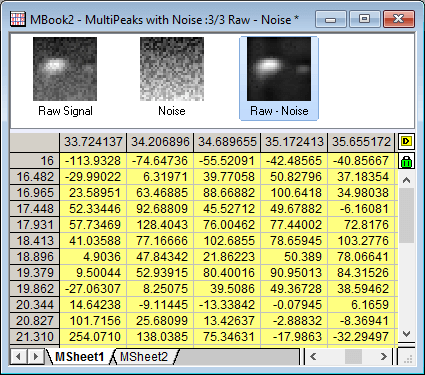
Task: Switch to the MSheet1 tab
Action: (x=79, y=357)
